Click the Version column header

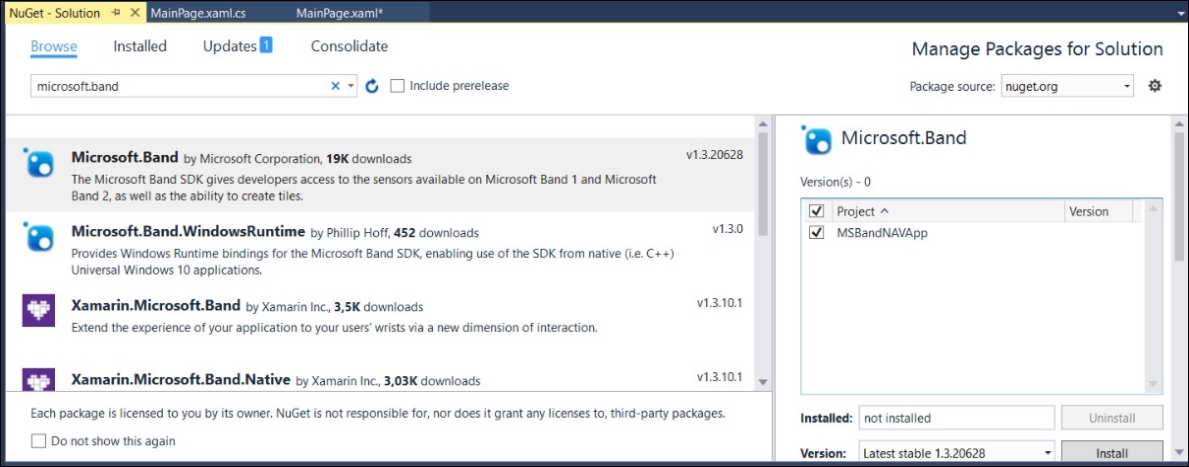[1098, 212]
